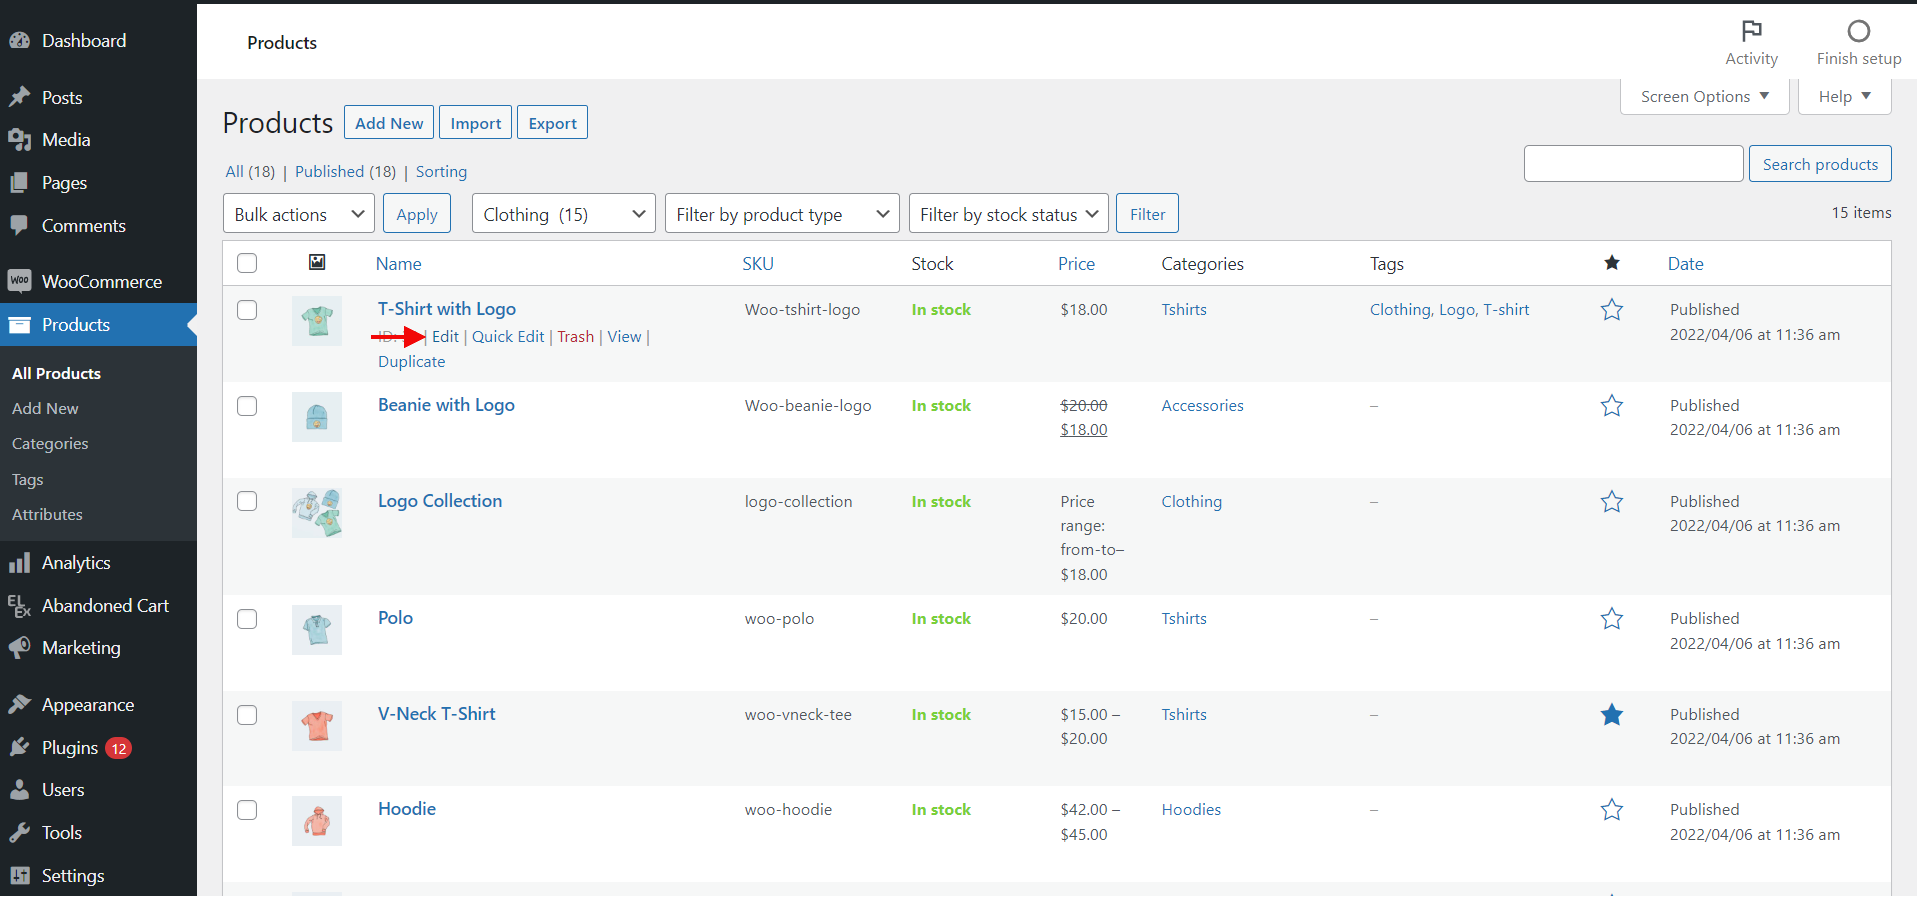Screen dimensions: 1917x897
Task: Open the Bulk actions dropdown
Action: [x=299, y=214]
